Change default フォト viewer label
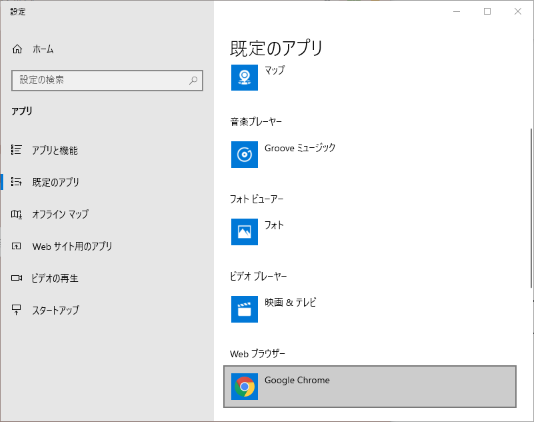This screenshot has height=424, width=534. pos(274,225)
